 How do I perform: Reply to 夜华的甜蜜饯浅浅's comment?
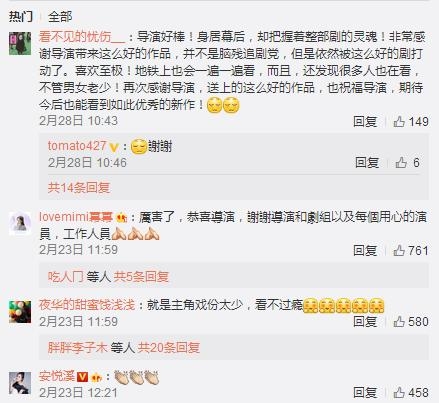point(365,322)
